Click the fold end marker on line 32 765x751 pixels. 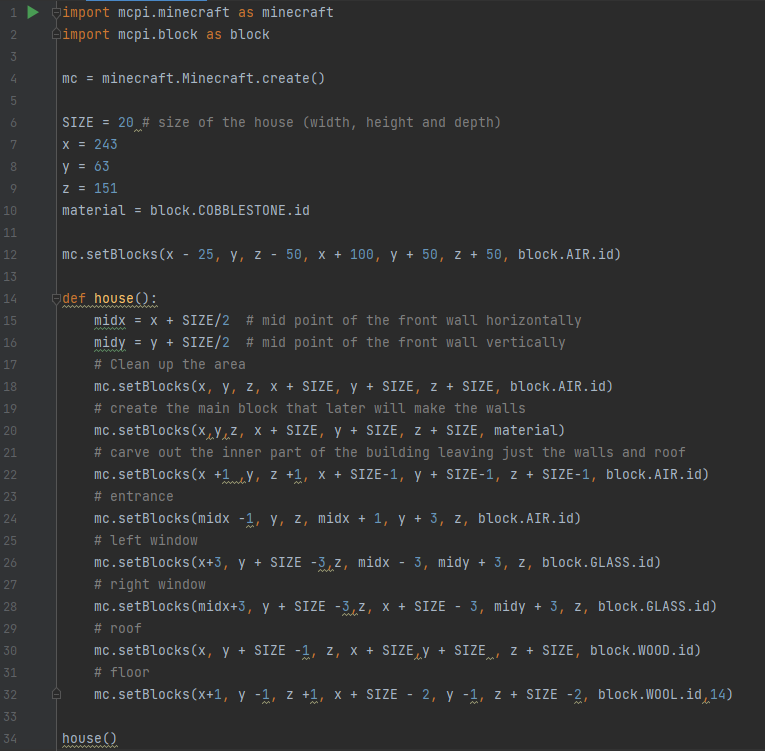56,694
